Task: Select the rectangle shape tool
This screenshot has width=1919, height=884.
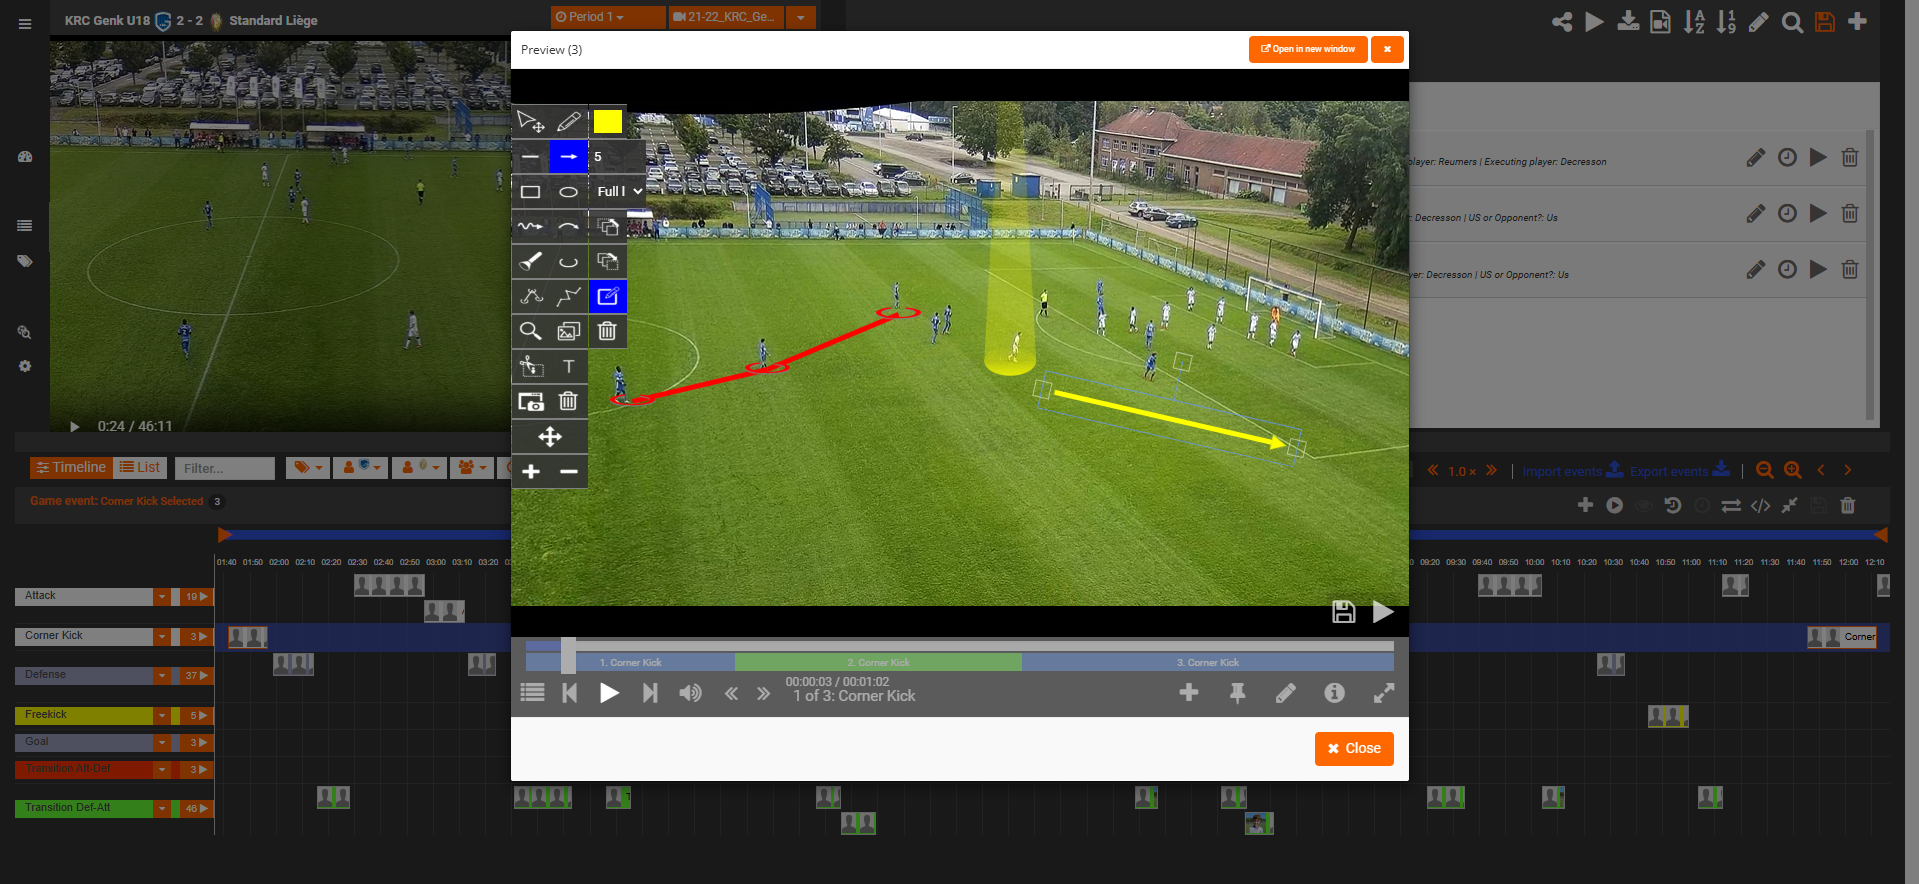Action: point(530,192)
